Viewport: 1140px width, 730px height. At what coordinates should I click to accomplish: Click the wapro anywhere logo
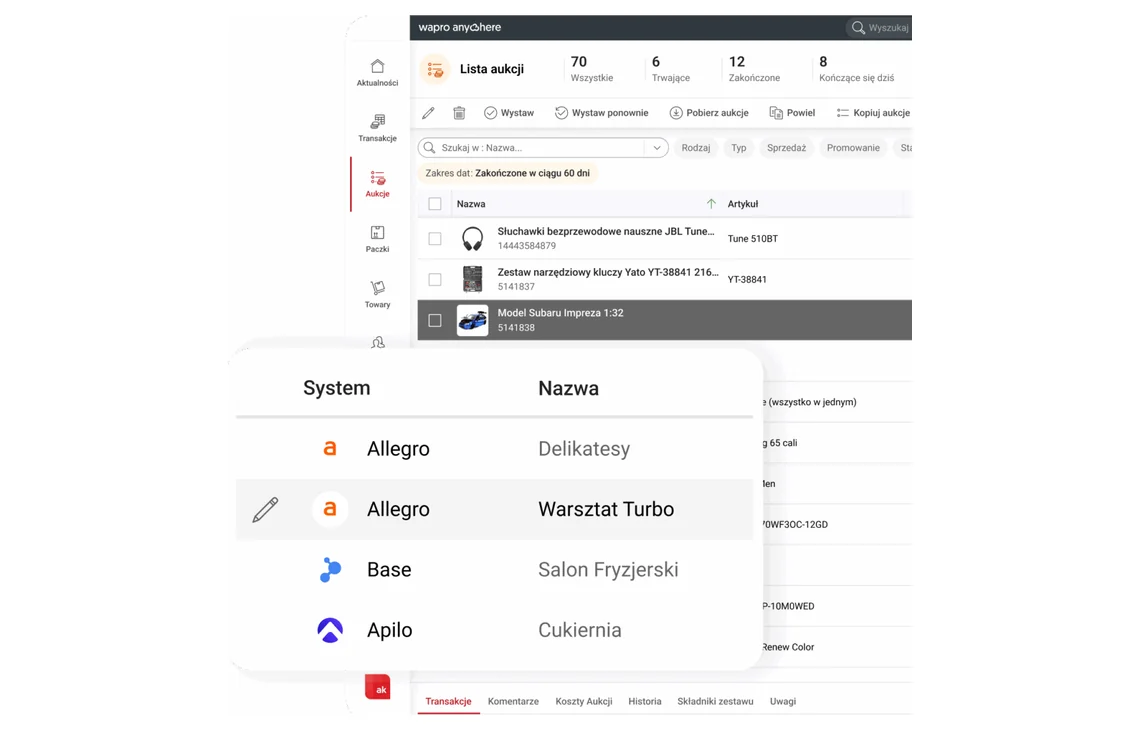(459, 28)
